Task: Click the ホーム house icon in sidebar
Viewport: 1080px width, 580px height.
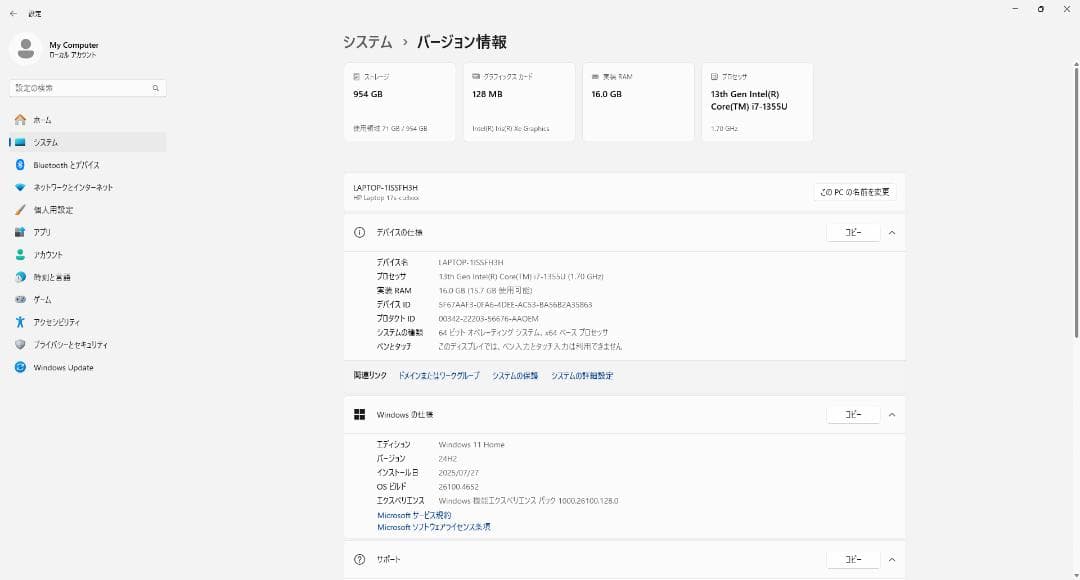Action: pyautogui.click(x=19, y=119)
